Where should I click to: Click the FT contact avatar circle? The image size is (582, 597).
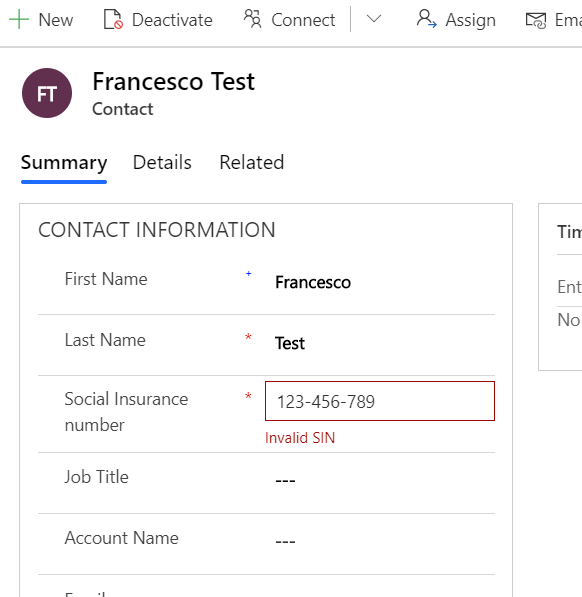pos(47,93)
